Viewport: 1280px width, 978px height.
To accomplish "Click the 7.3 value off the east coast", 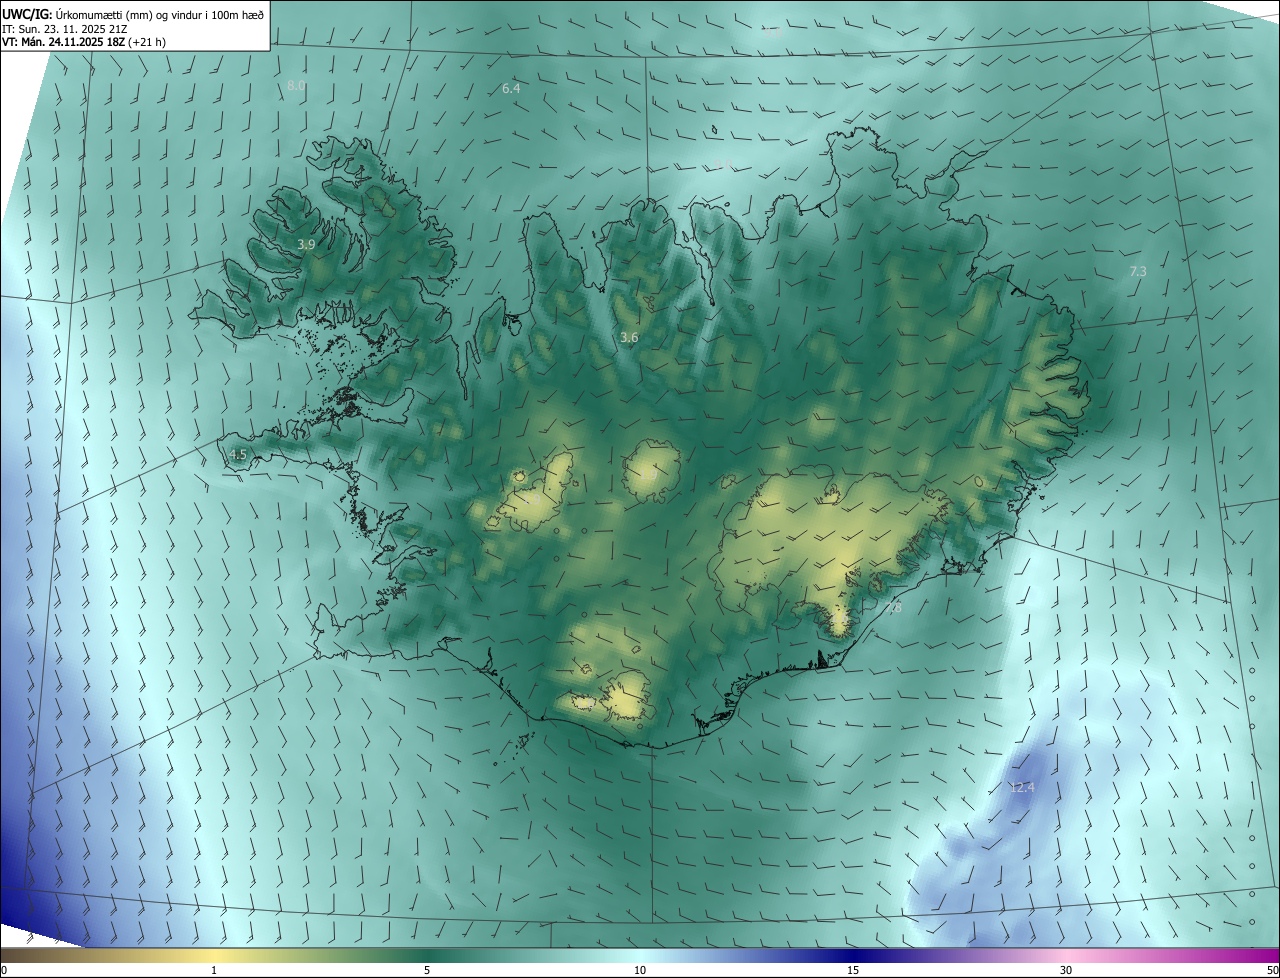I will point(1138,271).
